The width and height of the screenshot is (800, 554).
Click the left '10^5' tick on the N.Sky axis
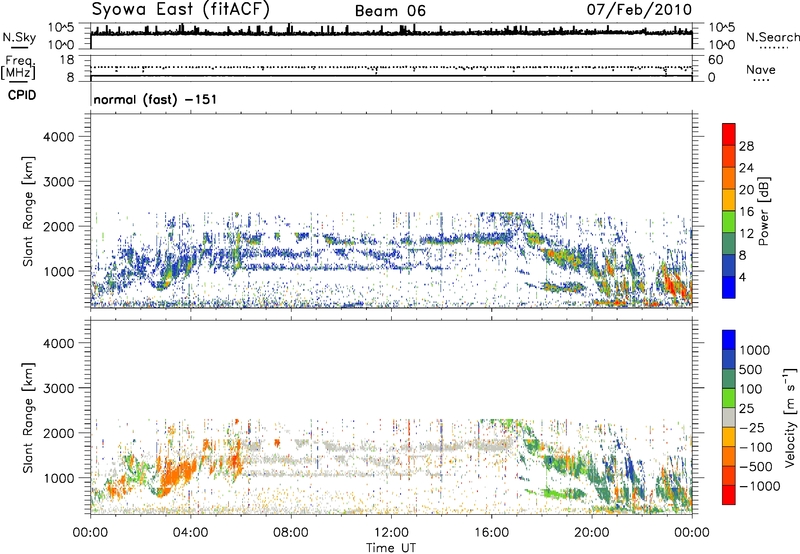click(61, 27)
